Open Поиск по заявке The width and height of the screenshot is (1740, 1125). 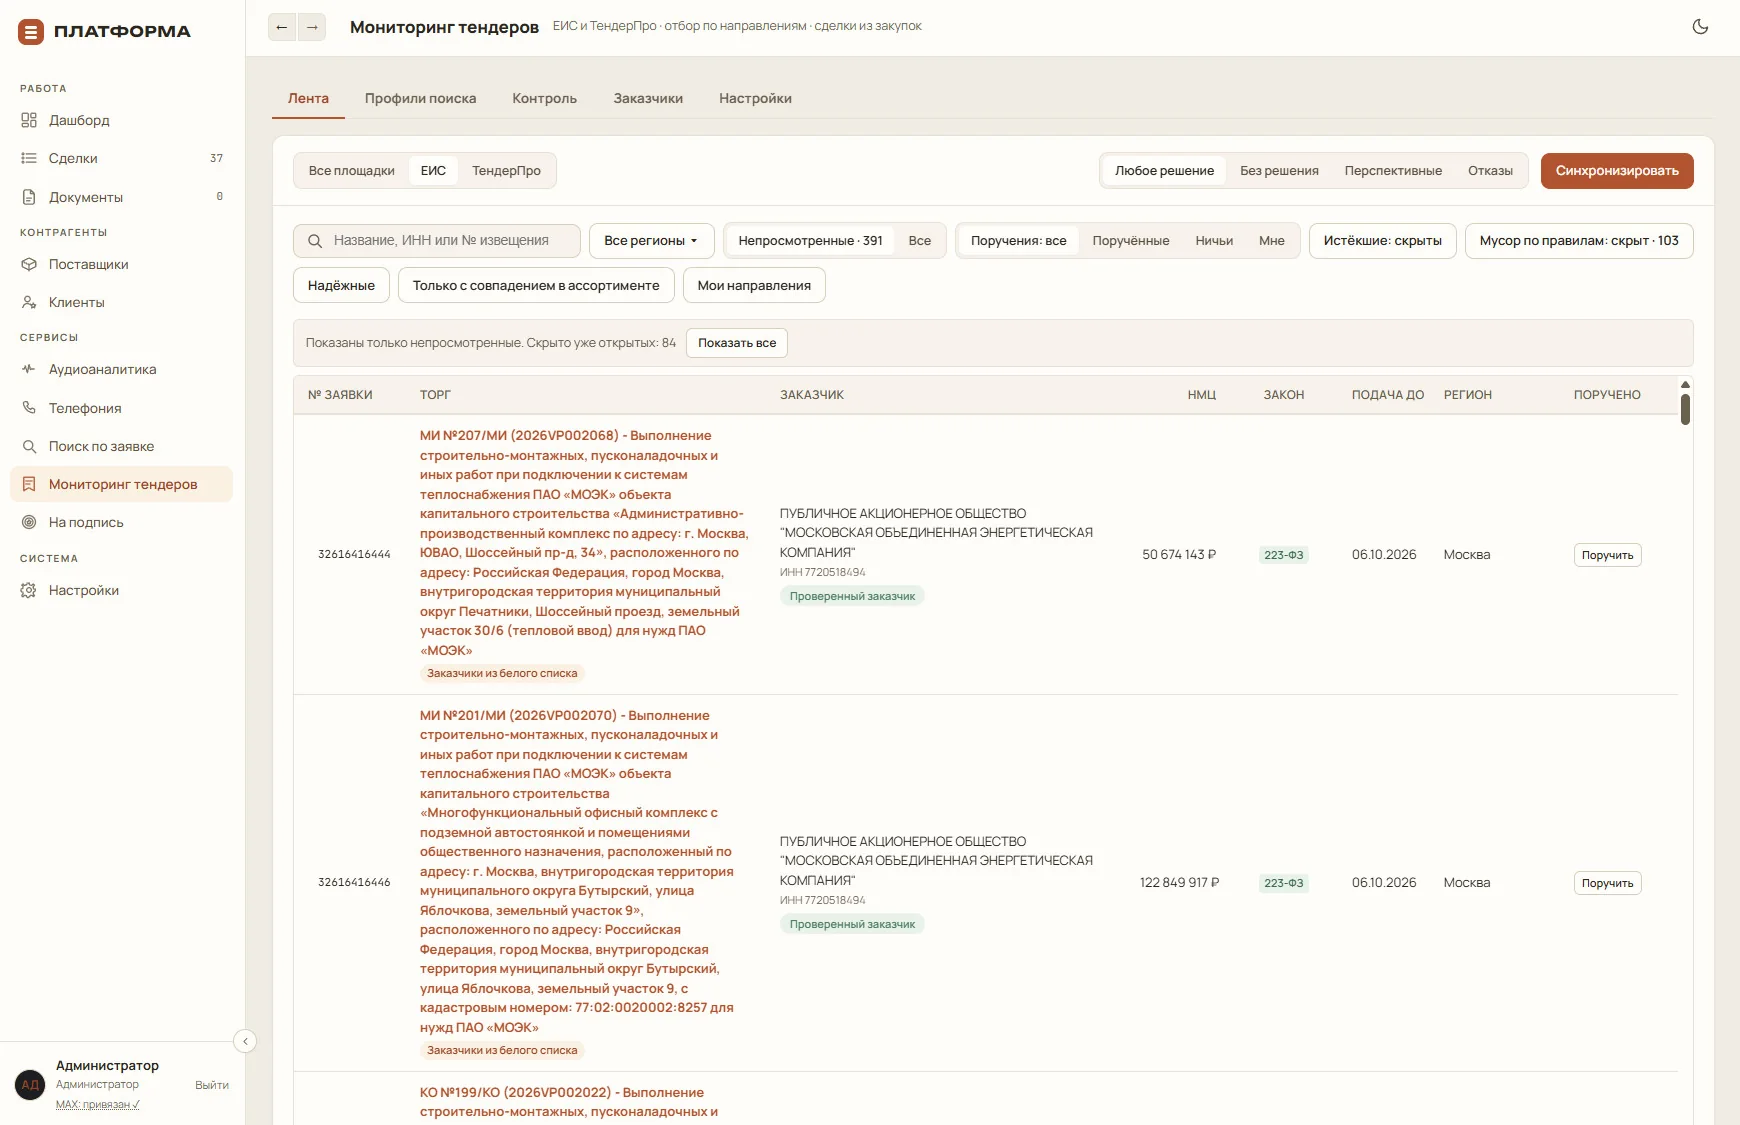tap(122, 446)
